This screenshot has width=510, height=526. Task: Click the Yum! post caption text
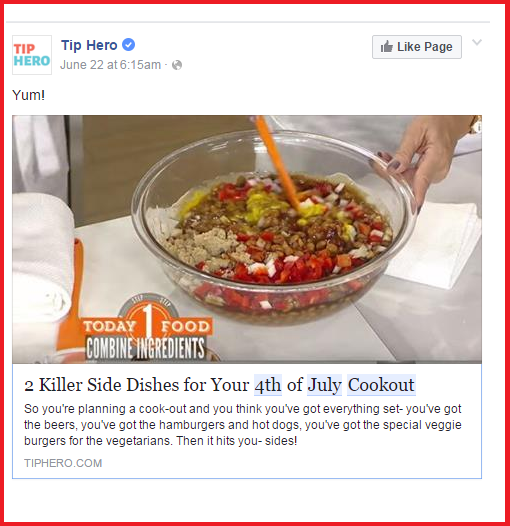(x=29, y=95)
